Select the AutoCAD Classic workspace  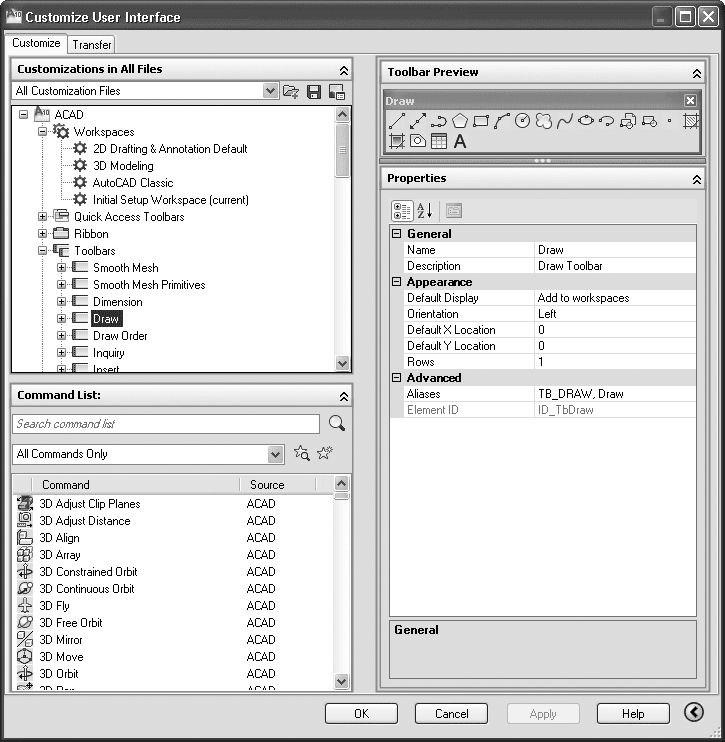click(x=133, y=183)
